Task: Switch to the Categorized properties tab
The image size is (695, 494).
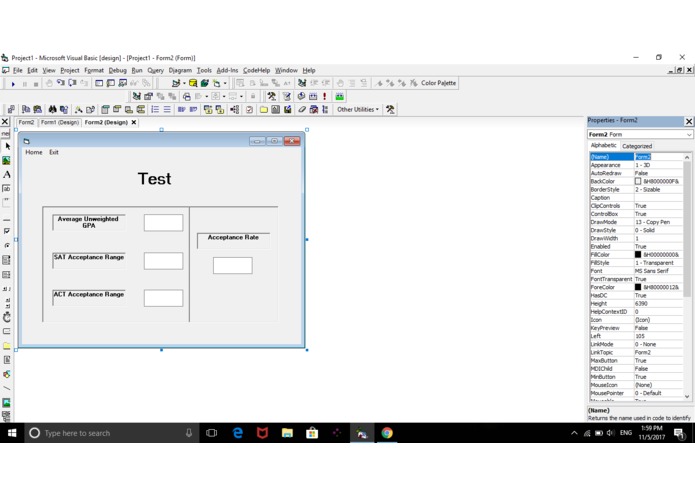Action: 637,146
